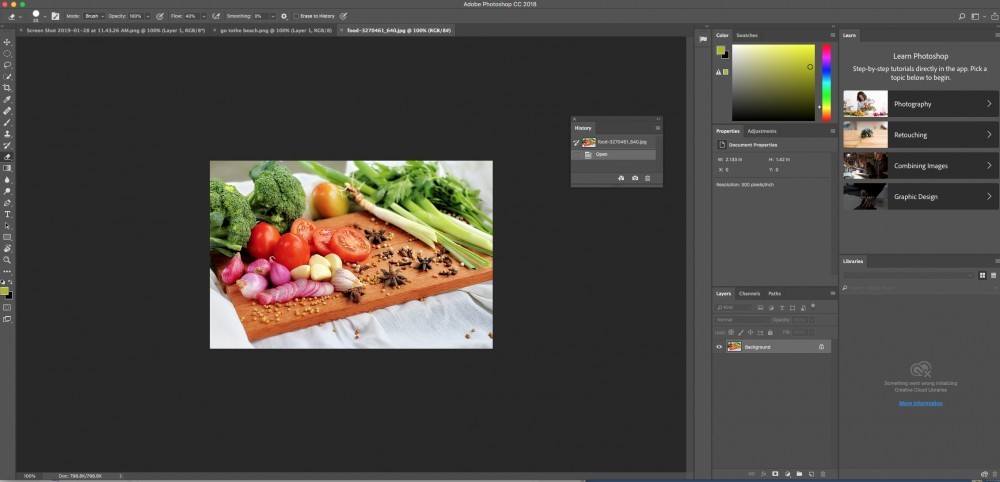Select the Move tool
This screenshot has height=482, width=1000.
click(x=8, y=42)
